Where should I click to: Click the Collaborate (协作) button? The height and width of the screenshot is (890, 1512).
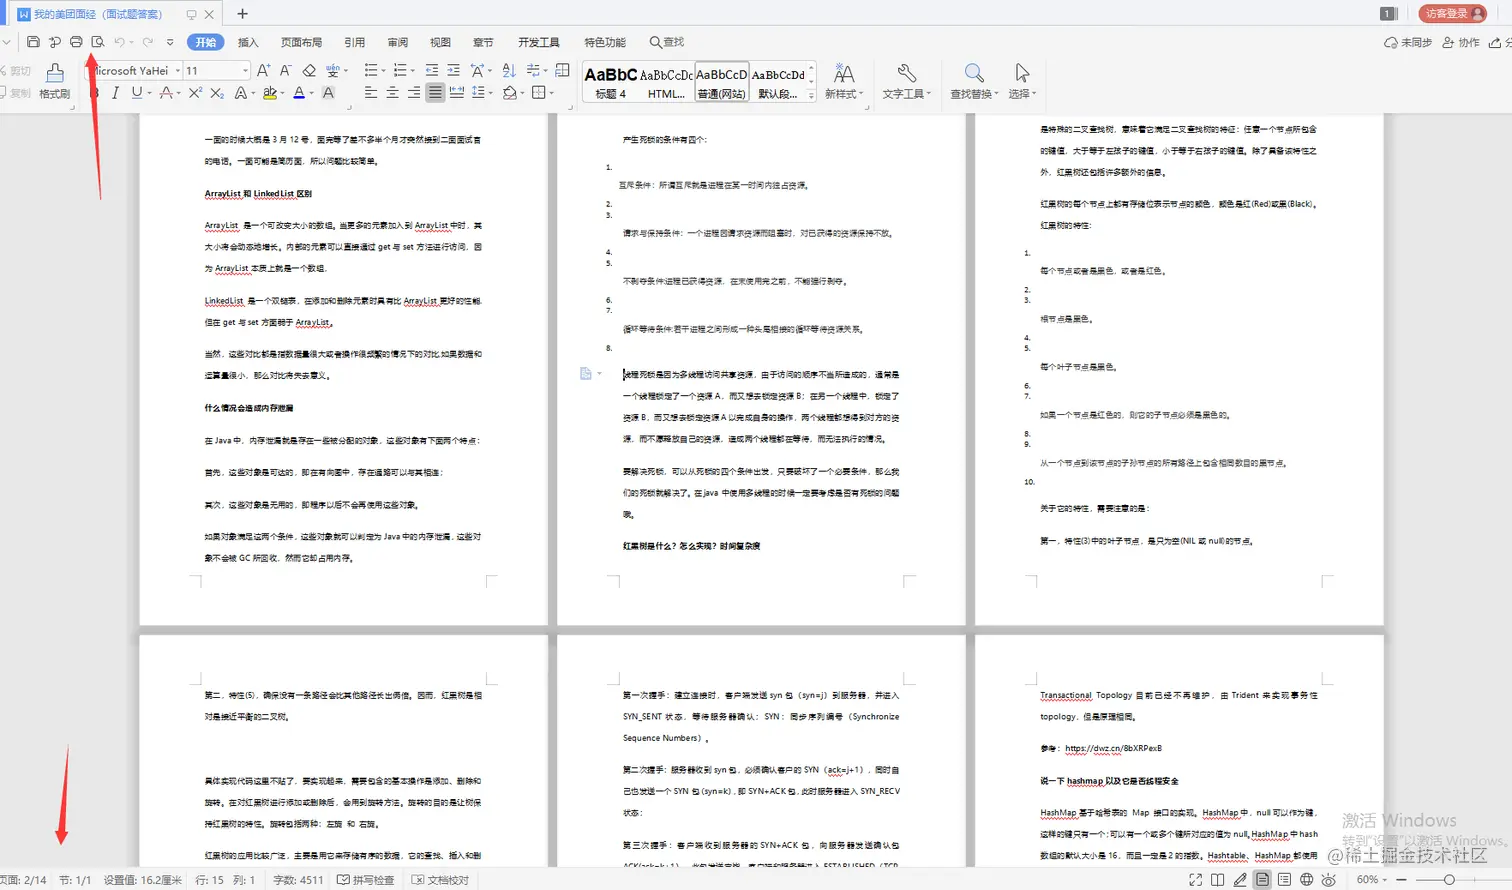(1461, 42)
